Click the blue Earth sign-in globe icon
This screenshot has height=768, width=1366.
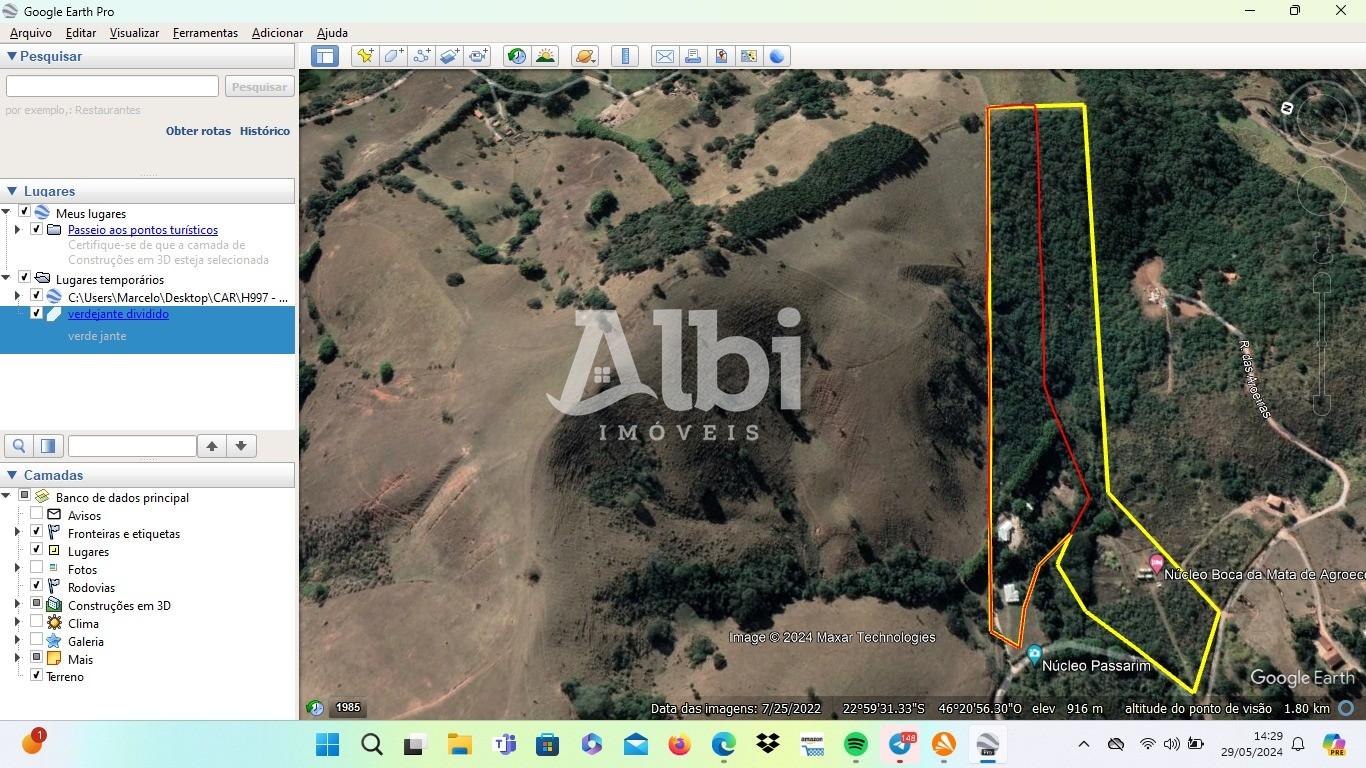777,56
